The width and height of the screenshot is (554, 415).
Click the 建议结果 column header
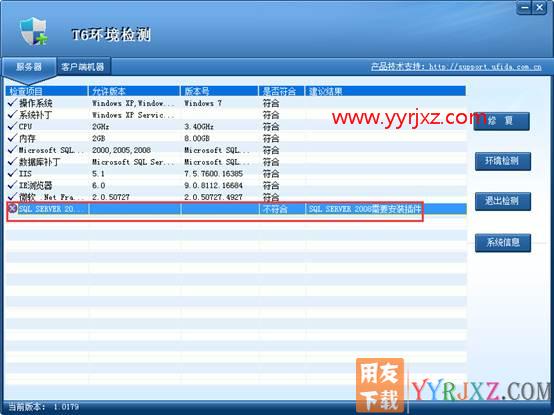pos(385,91)
